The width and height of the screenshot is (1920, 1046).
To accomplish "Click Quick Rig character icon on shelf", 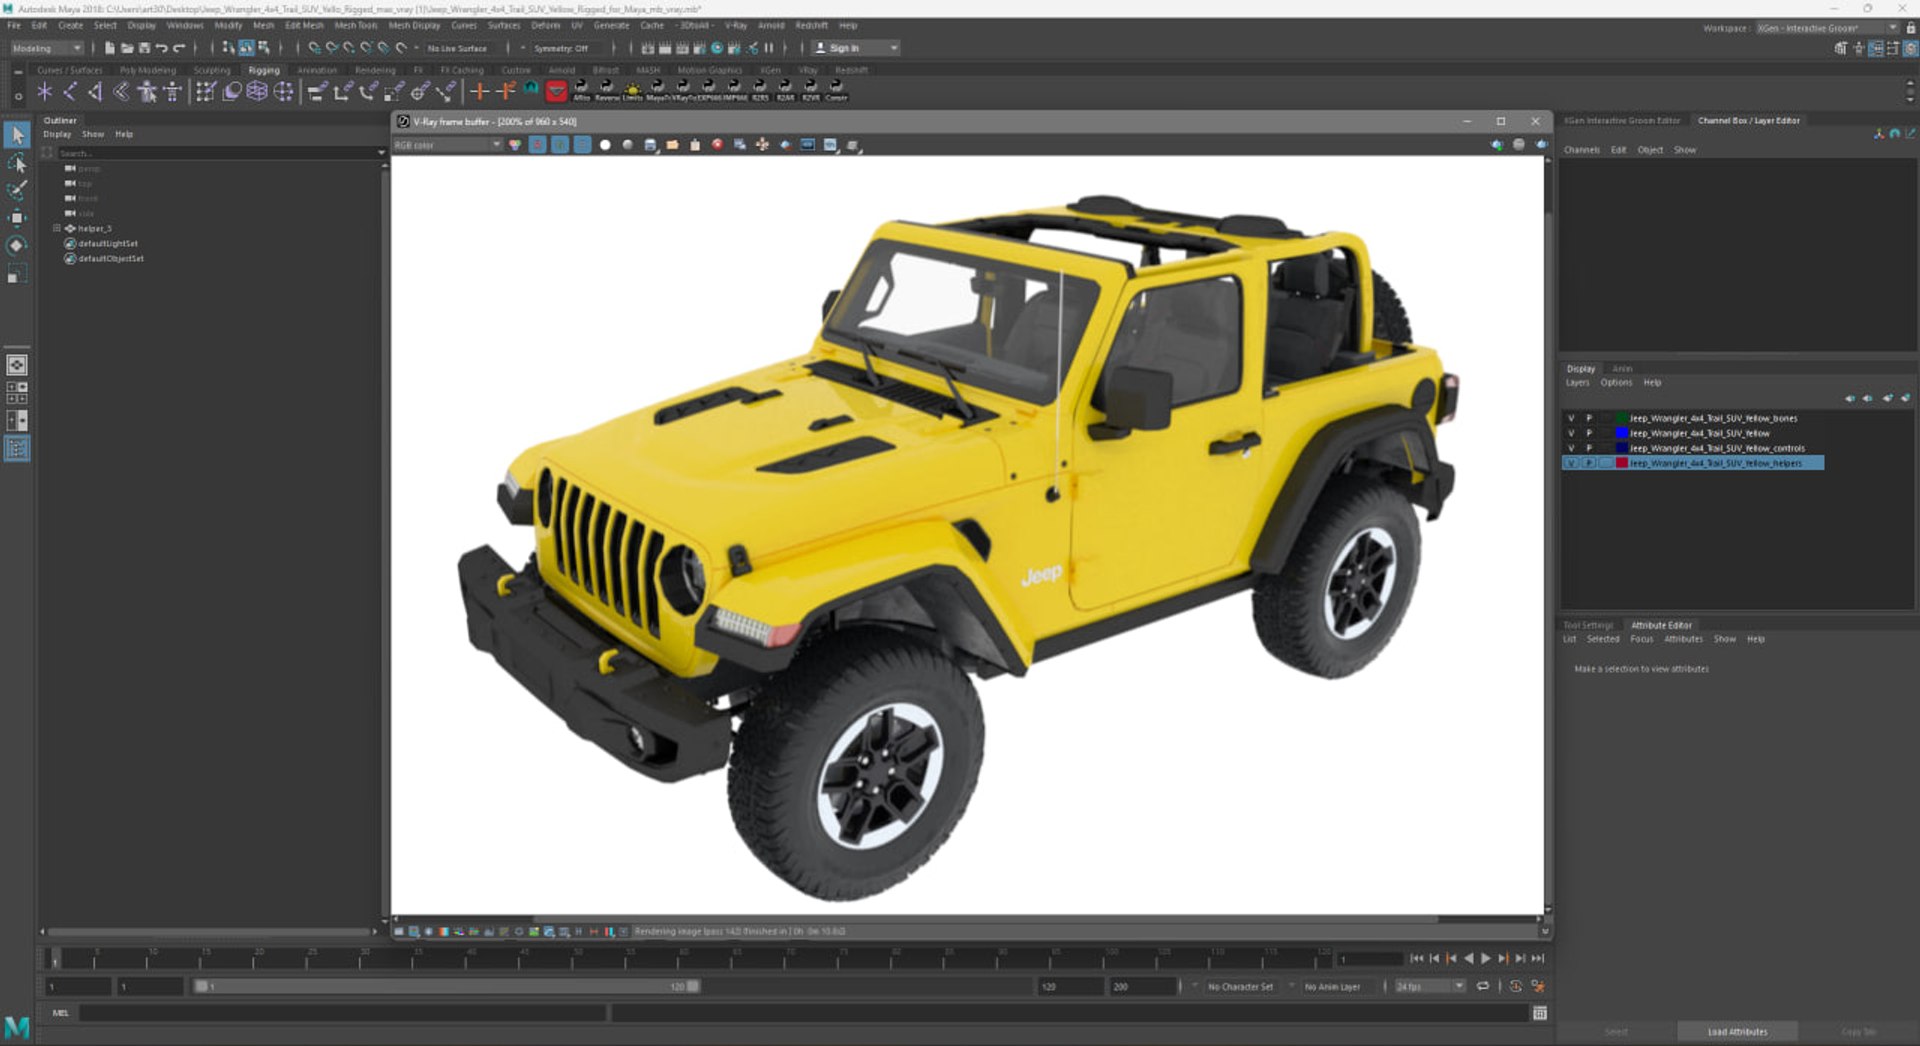I will 147,92.
